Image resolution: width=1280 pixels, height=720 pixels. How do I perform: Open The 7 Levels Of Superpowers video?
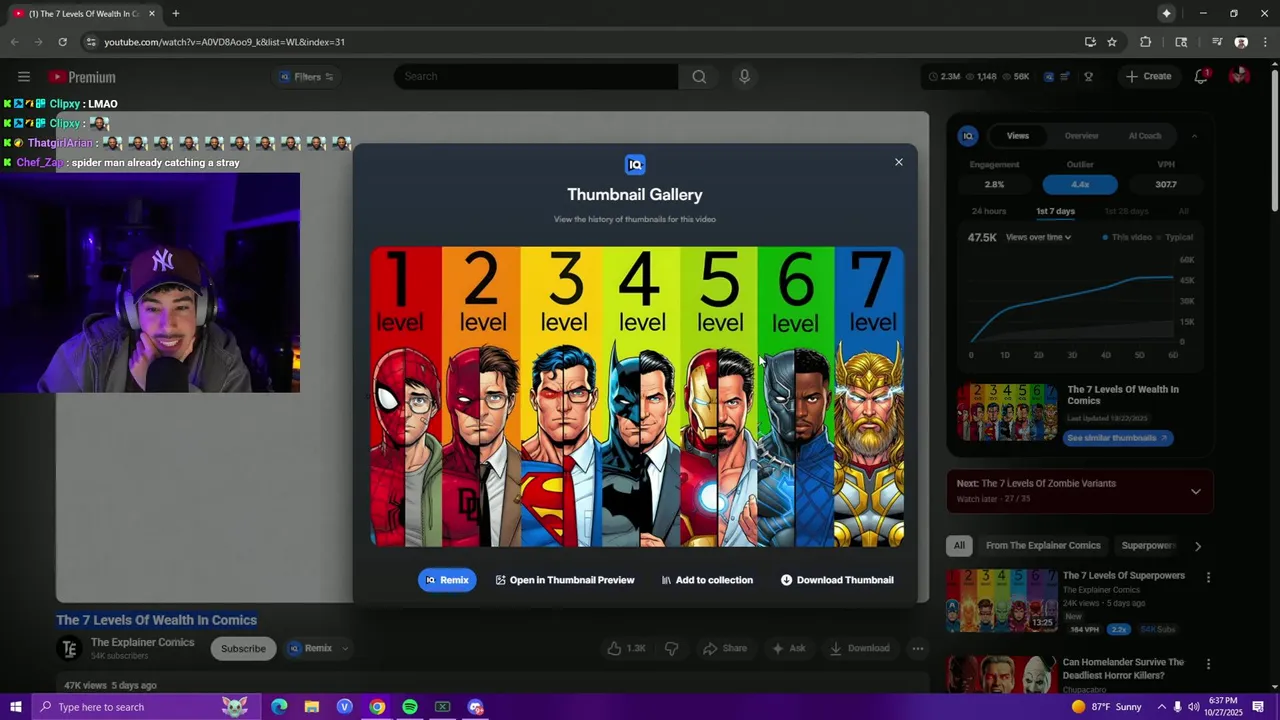click(1123, 576)
